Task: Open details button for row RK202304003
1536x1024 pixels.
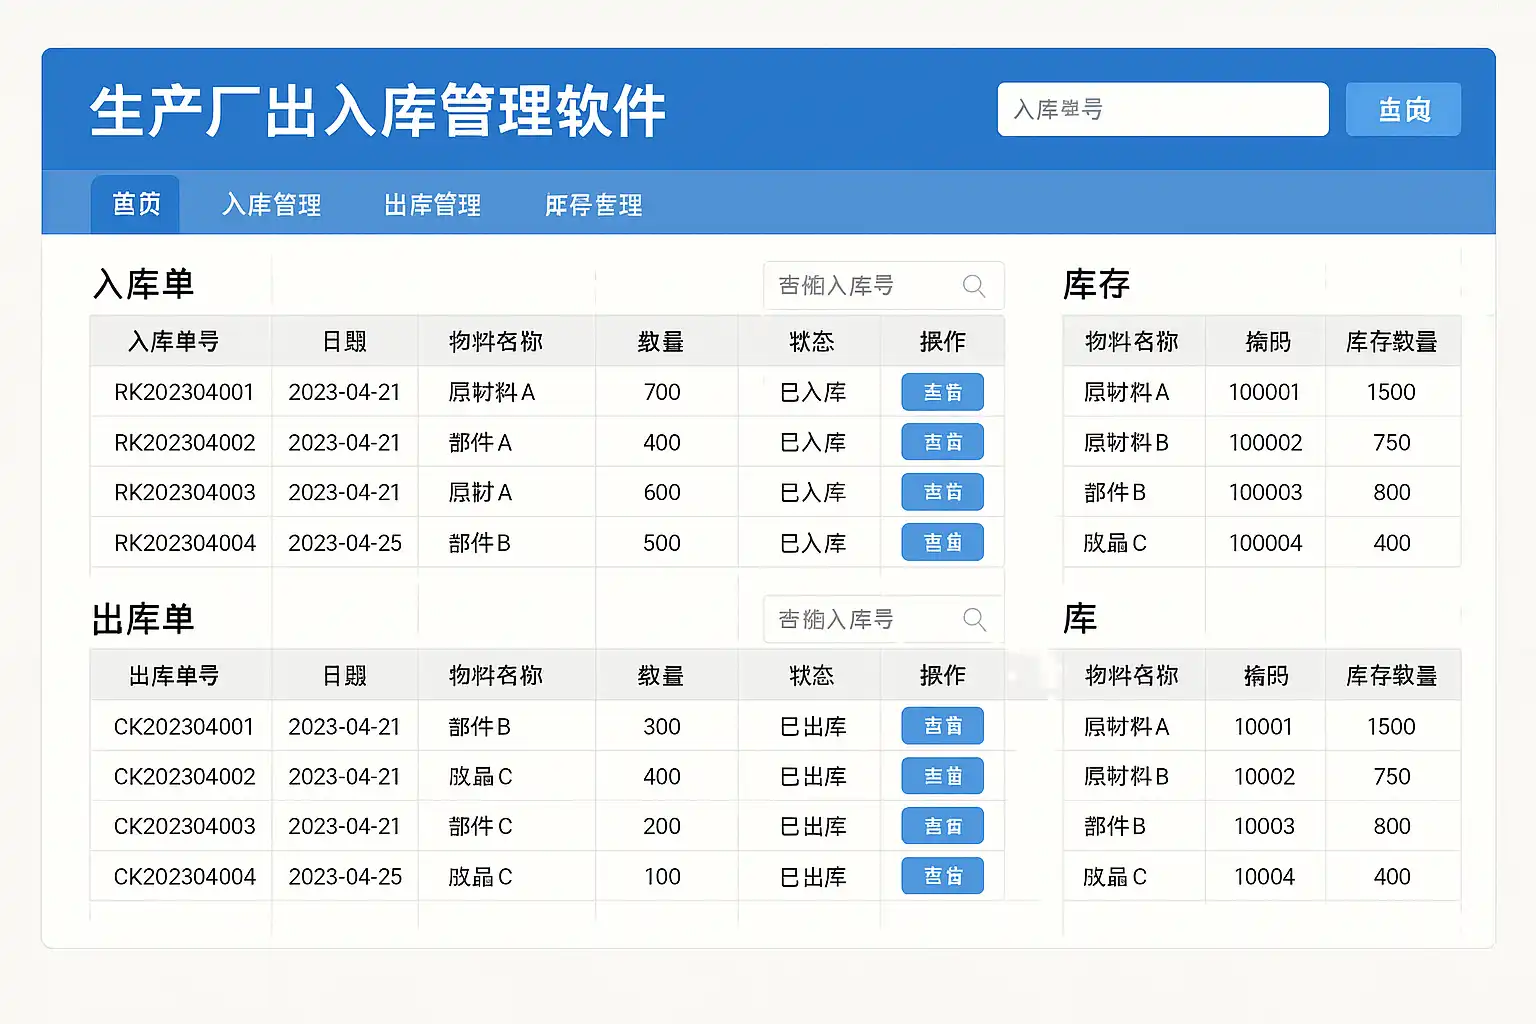Action: point(942,492)
